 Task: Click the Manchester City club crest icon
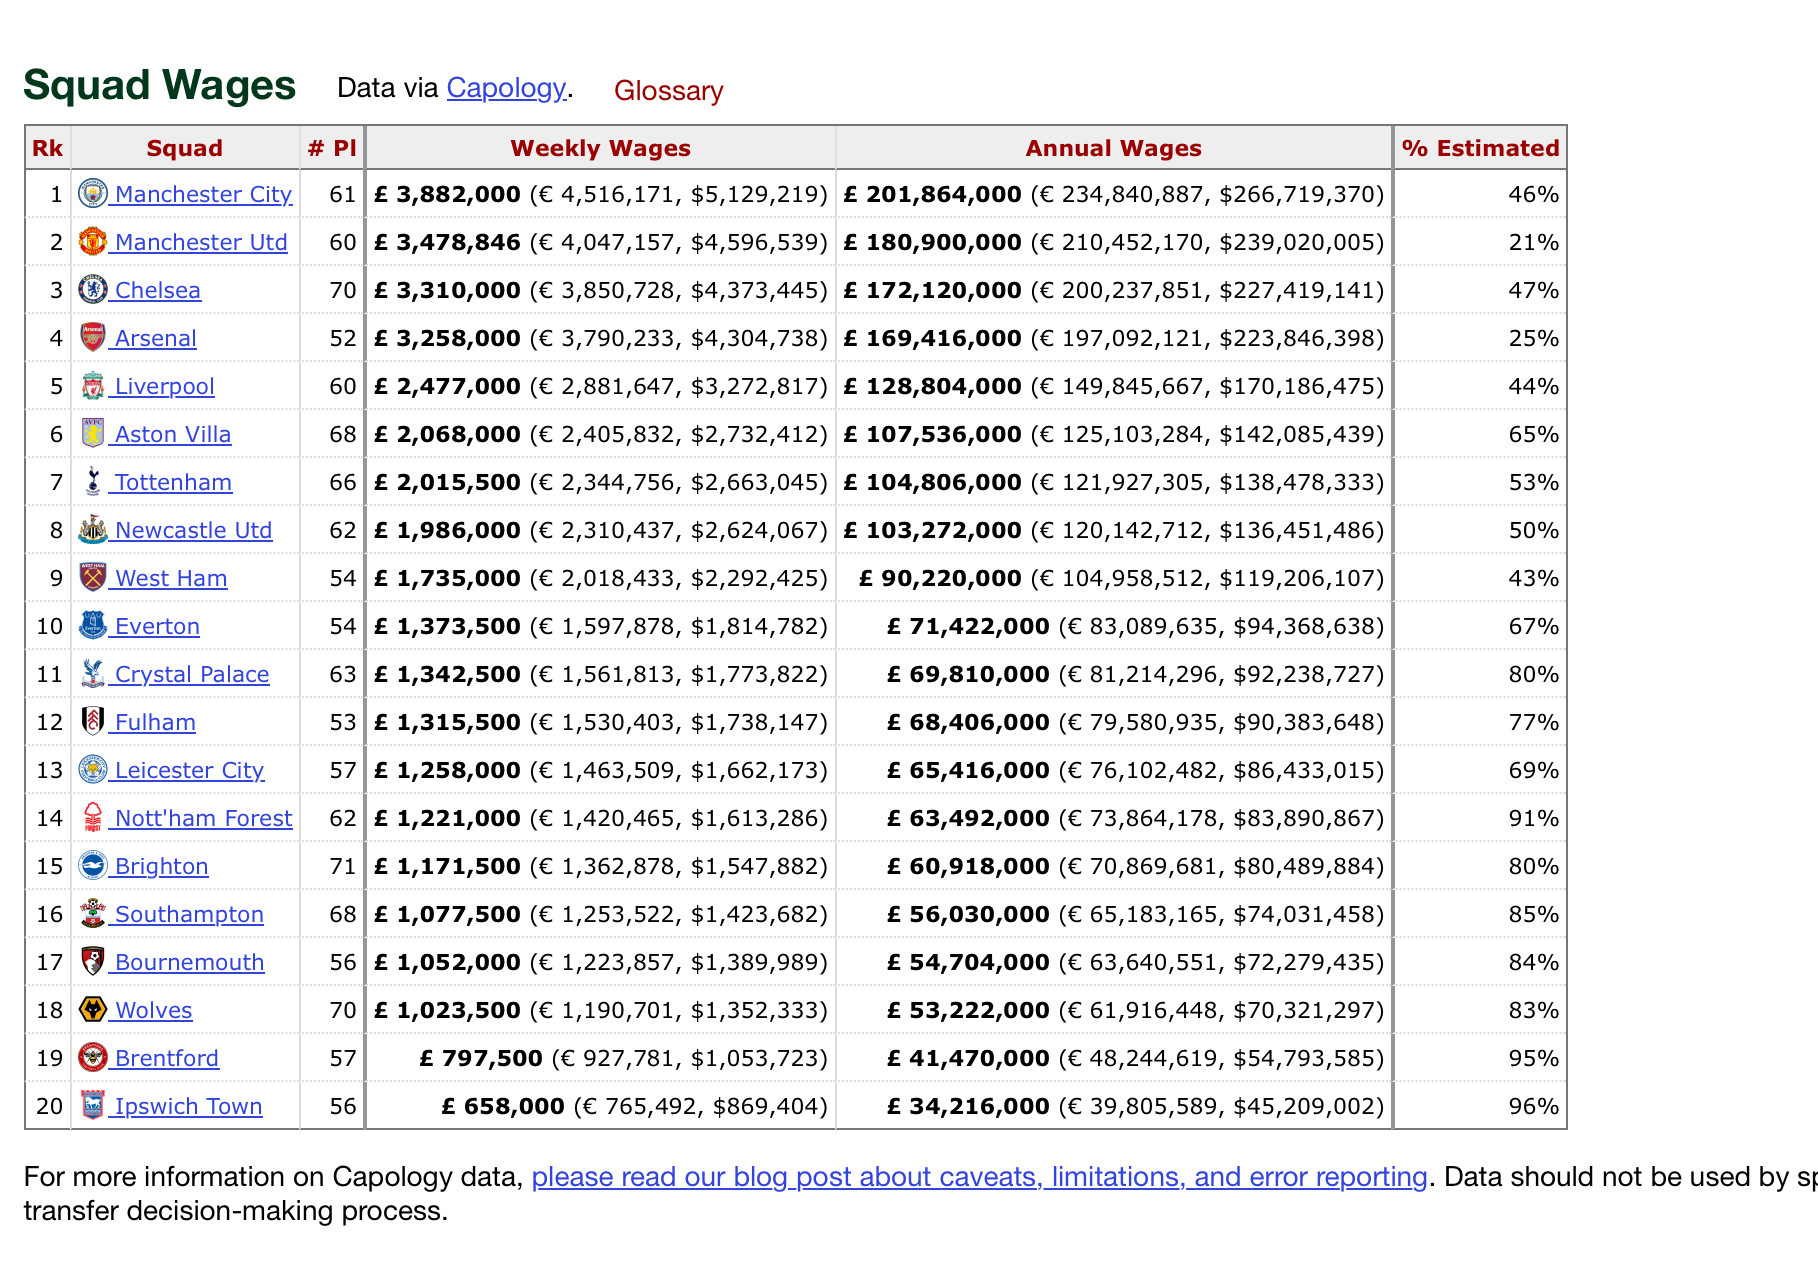[93, 193]
